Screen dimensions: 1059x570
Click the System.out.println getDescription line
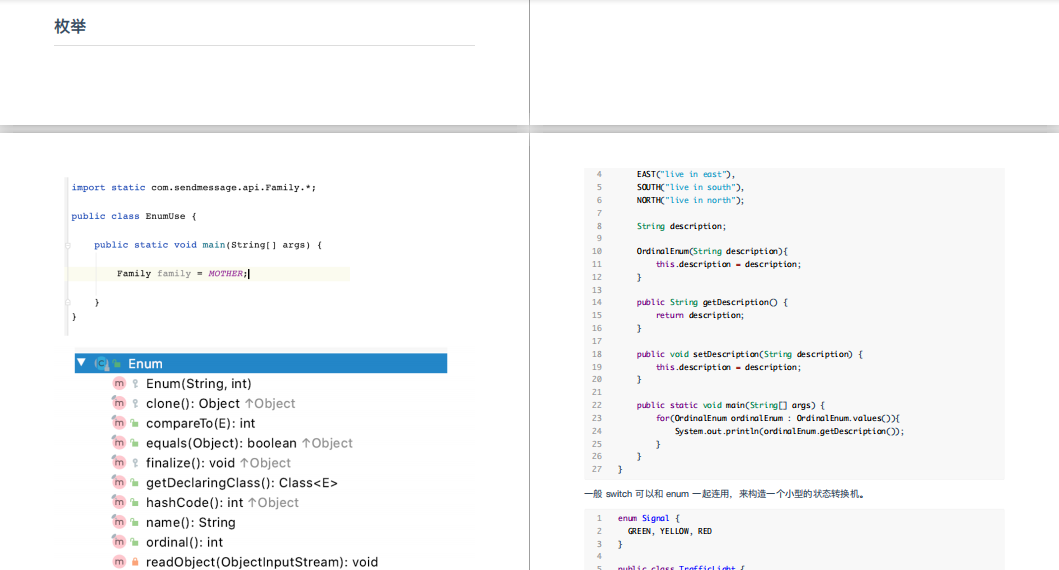point(789,431)
